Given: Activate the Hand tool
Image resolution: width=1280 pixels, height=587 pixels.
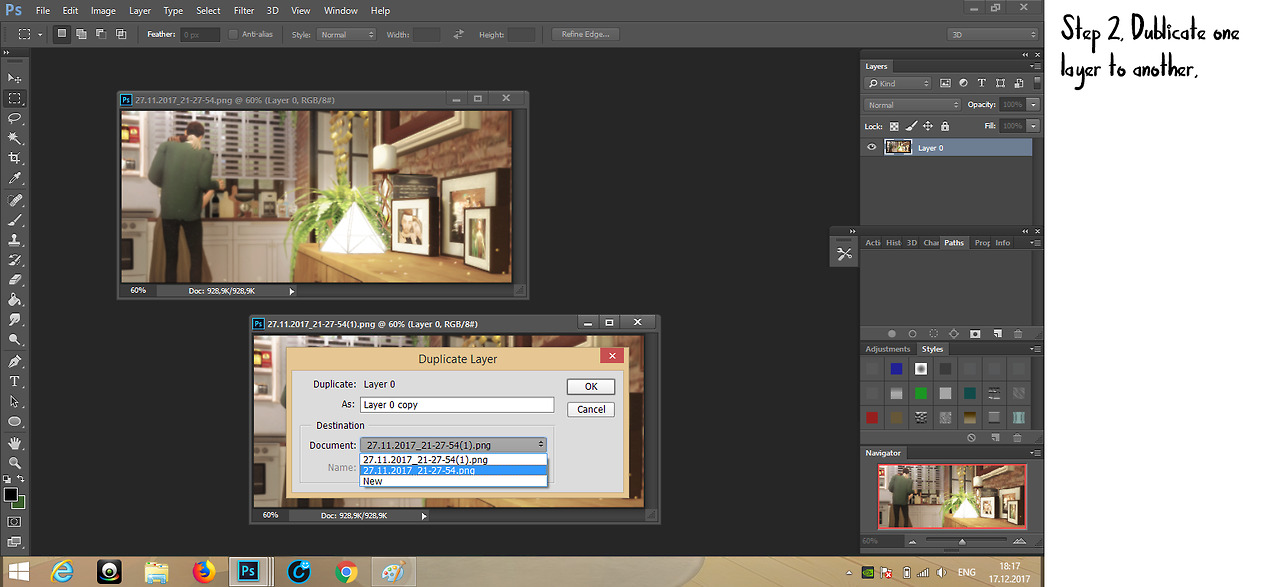Looking at the screenshot, I should click(x=15, y=442).
